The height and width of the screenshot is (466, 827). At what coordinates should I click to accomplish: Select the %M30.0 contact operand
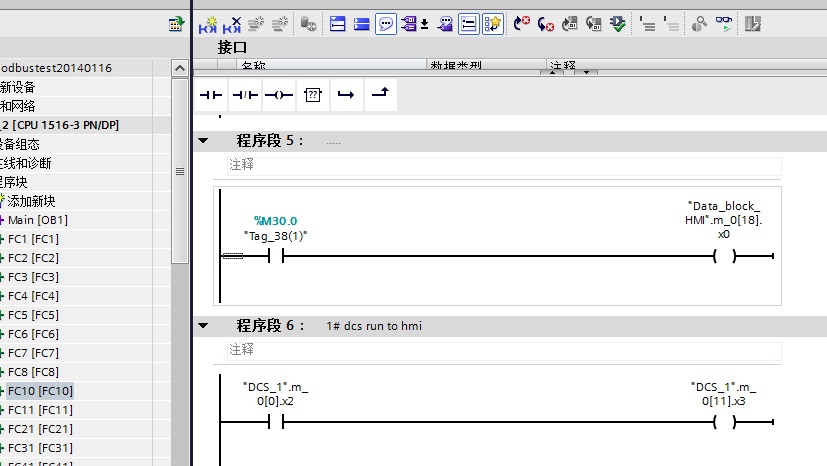[x=275, y=221]
